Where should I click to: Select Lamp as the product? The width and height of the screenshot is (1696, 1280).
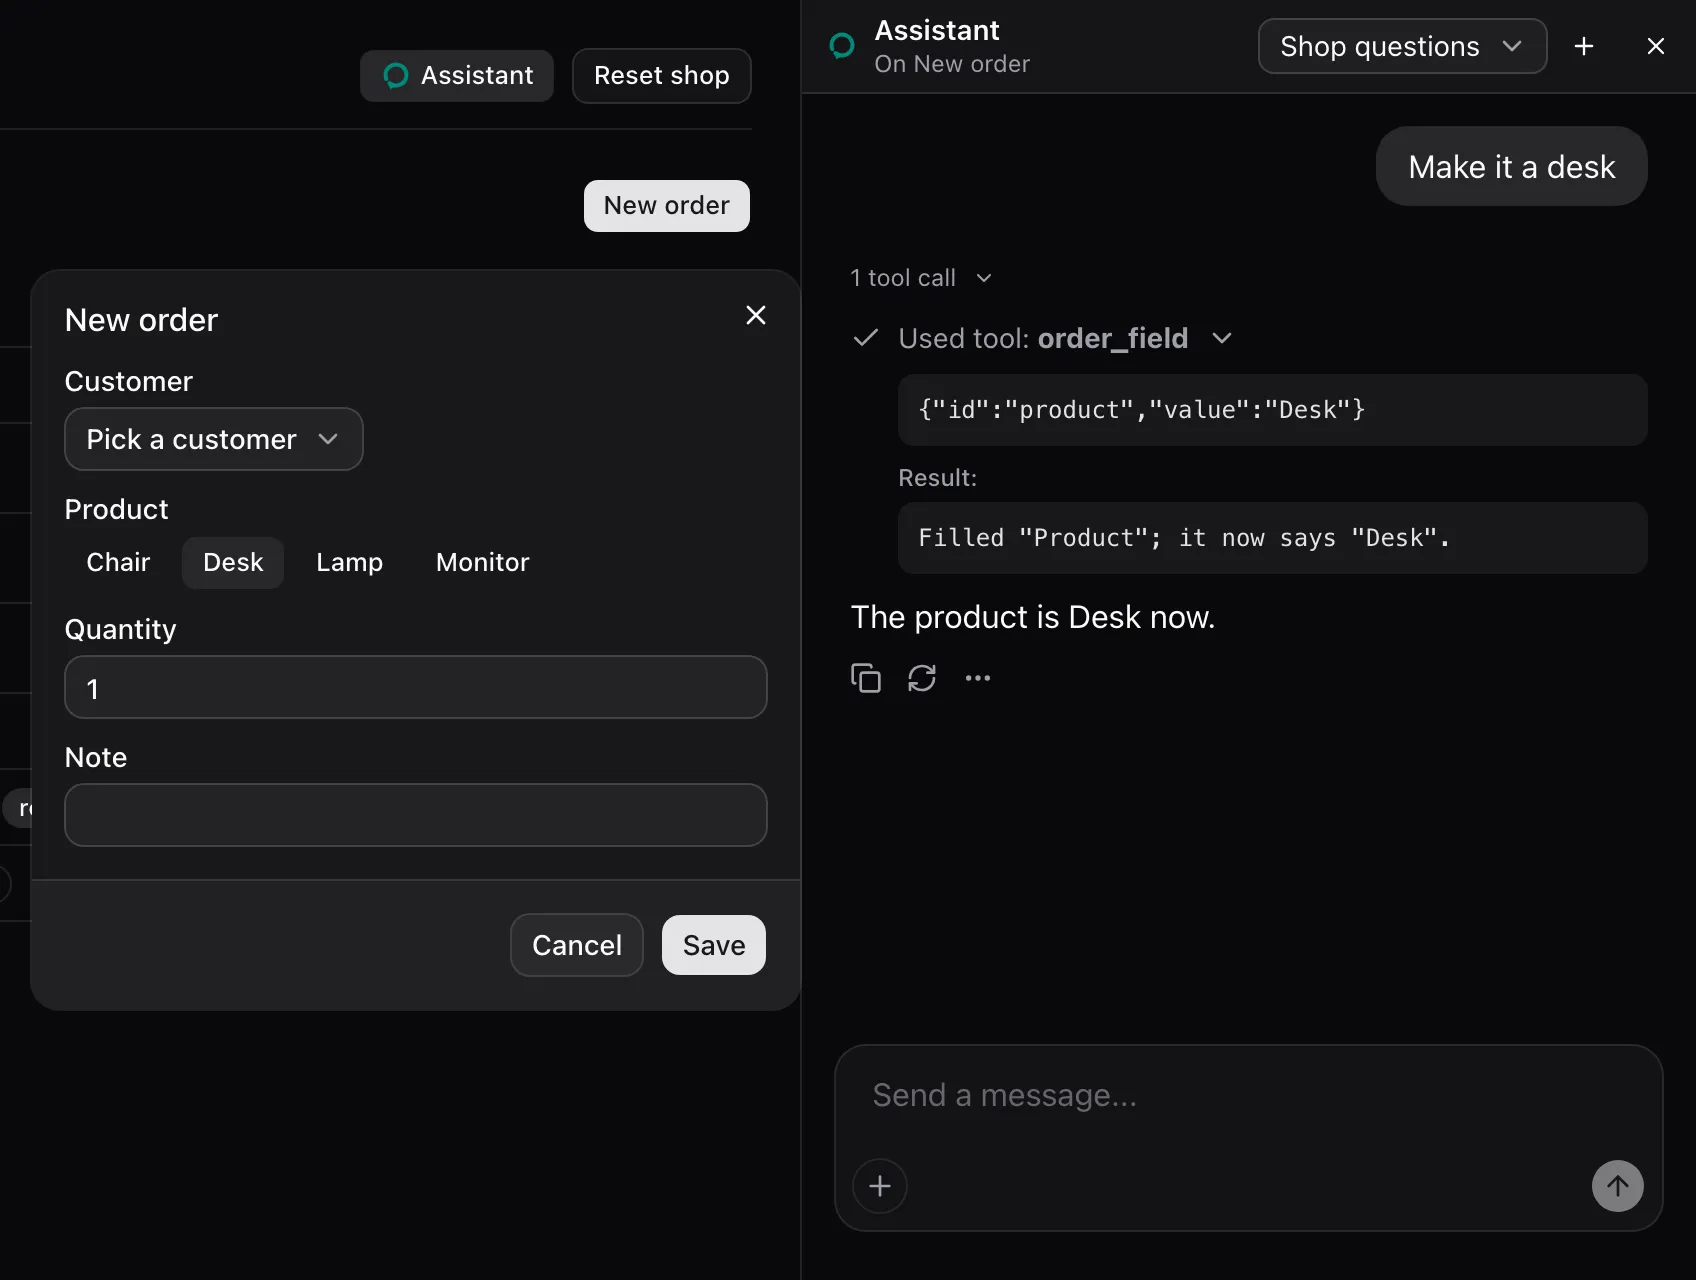click(x=349, y=562)
